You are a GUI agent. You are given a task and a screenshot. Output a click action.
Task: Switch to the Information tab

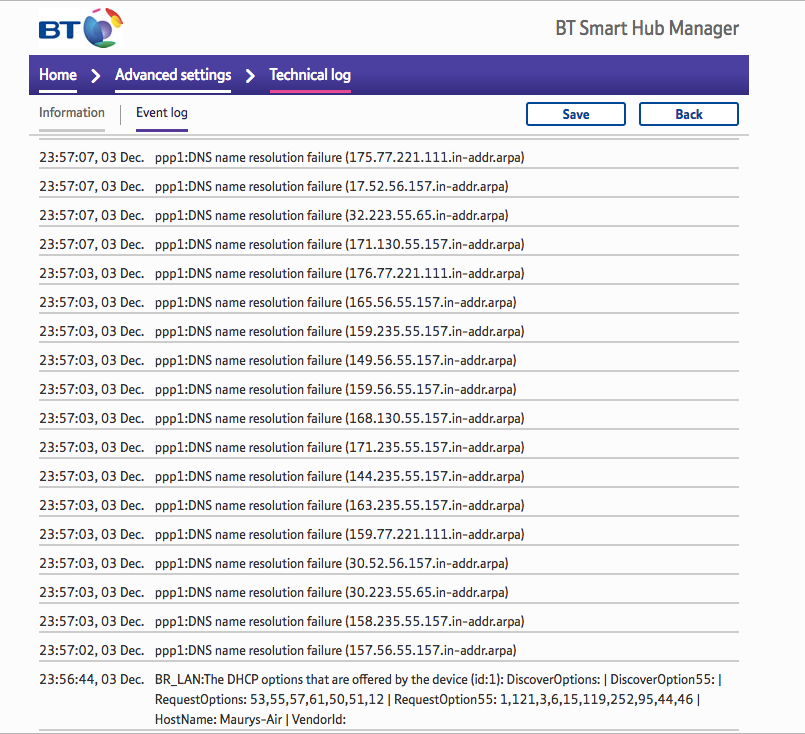coord(72,113)
